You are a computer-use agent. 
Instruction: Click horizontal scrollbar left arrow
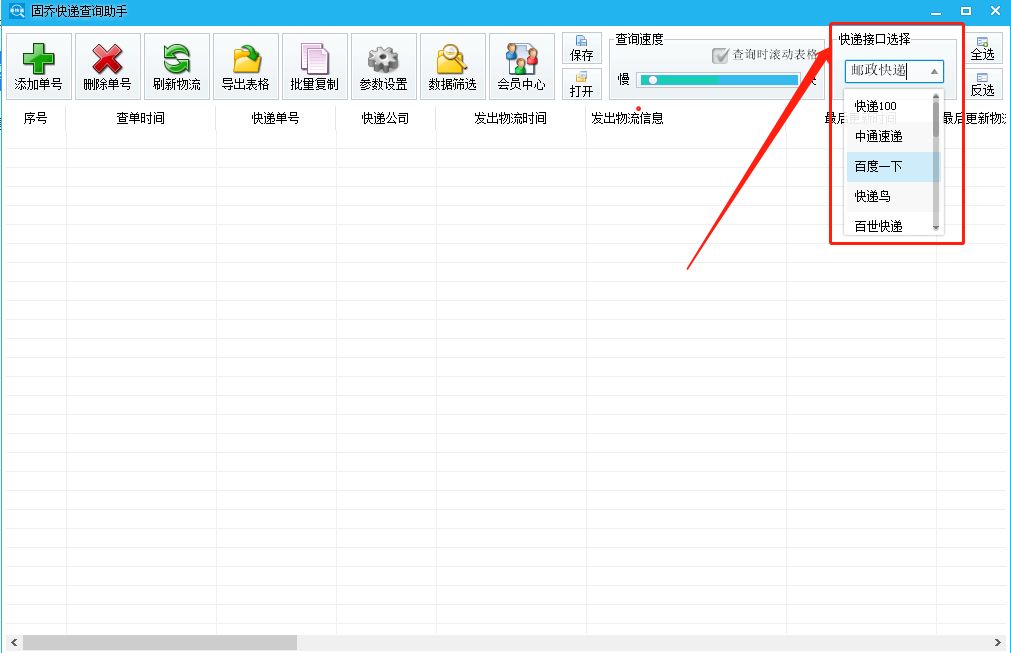click(x=14, y=642)
